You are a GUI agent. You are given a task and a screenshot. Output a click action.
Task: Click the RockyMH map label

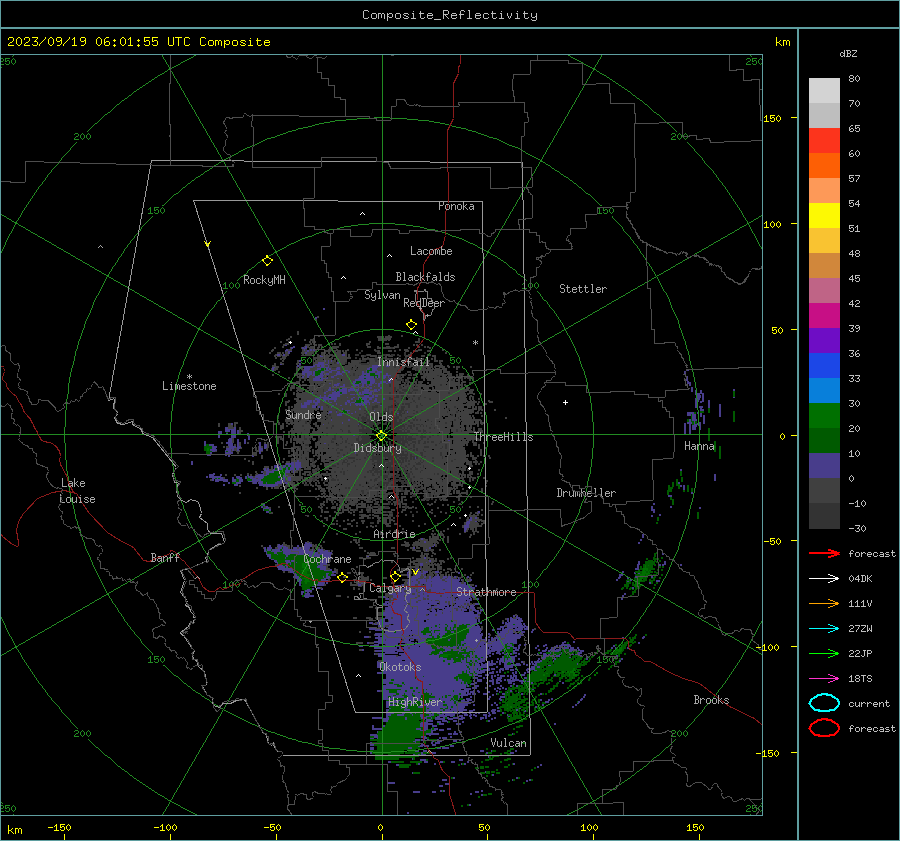pos(264,280)
